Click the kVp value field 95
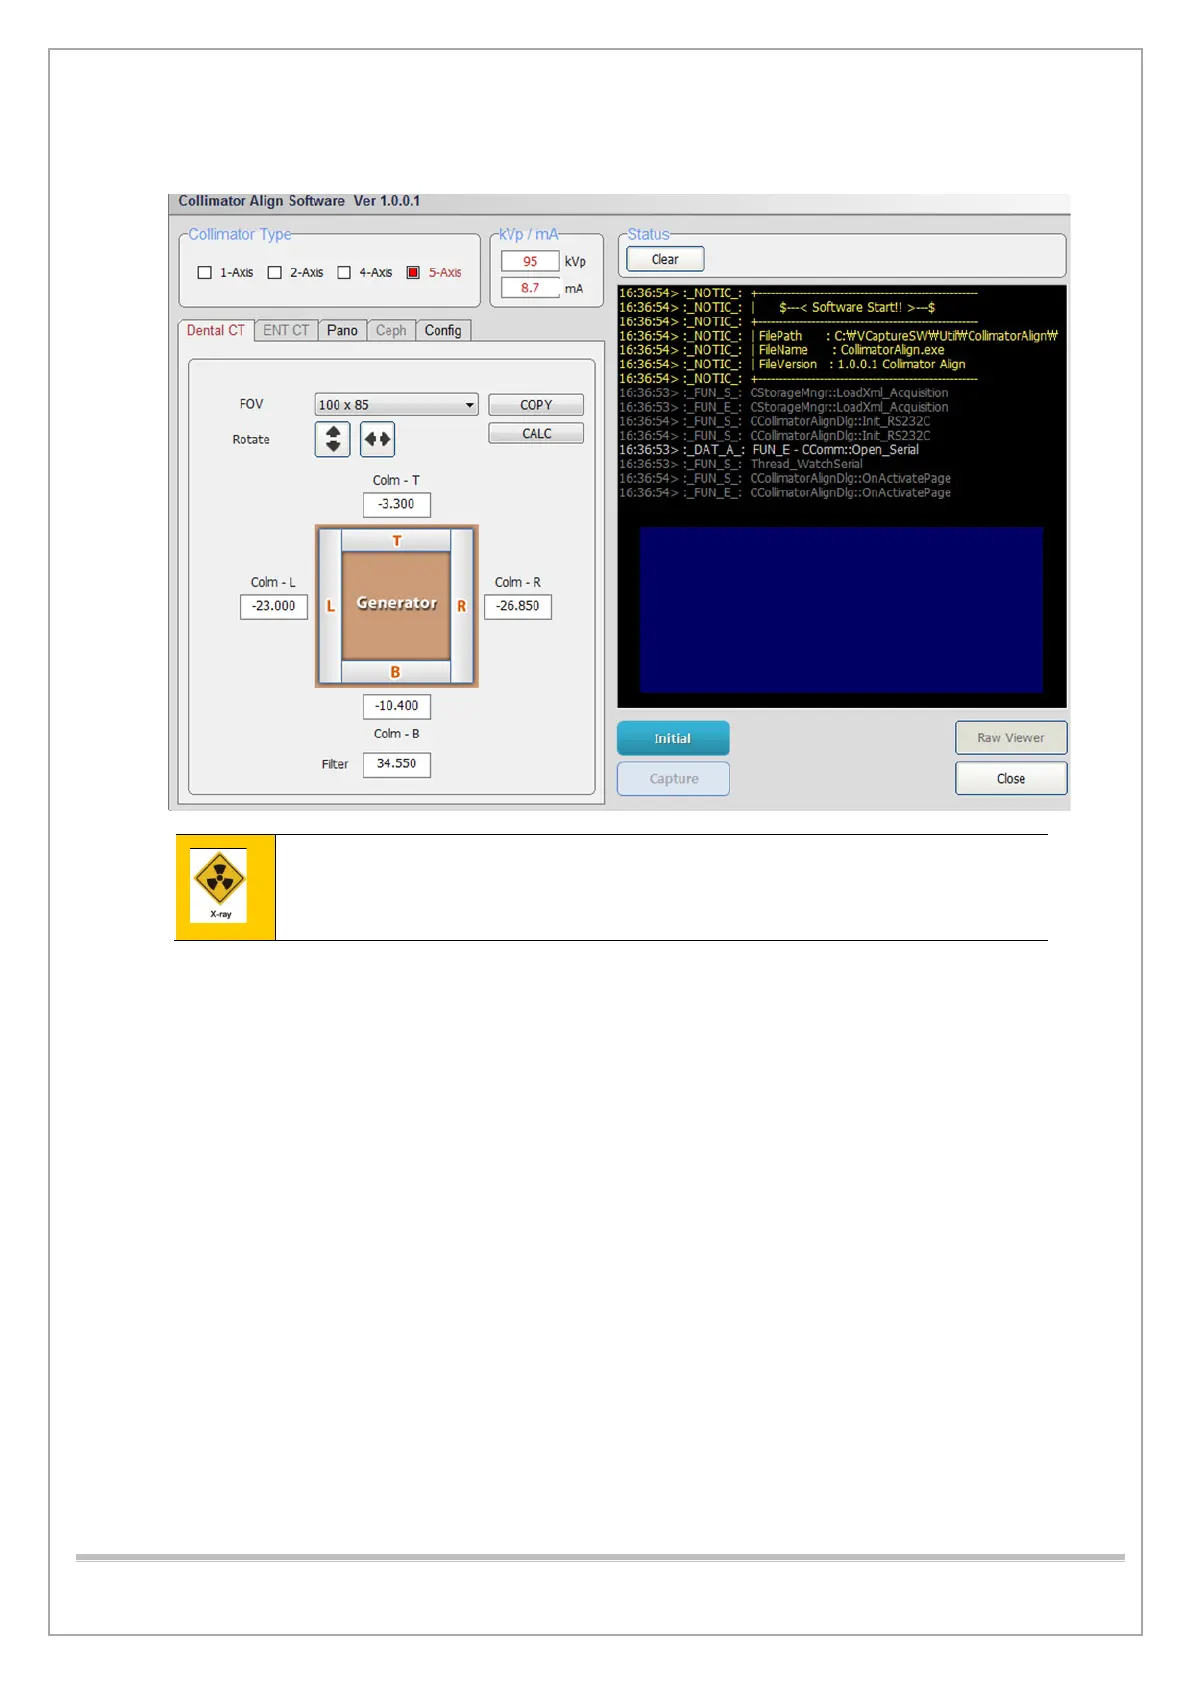The image size is (1191, 1684). click(x=530, y=261)
